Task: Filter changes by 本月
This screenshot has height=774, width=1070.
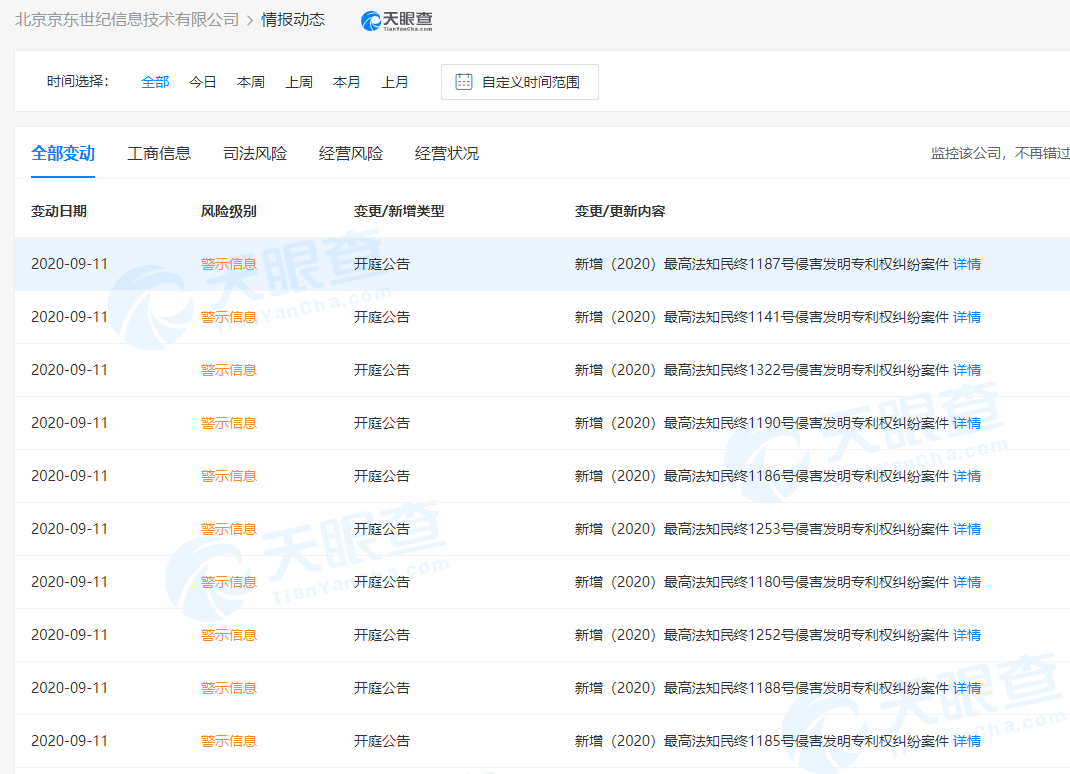Action: (347, 82)
